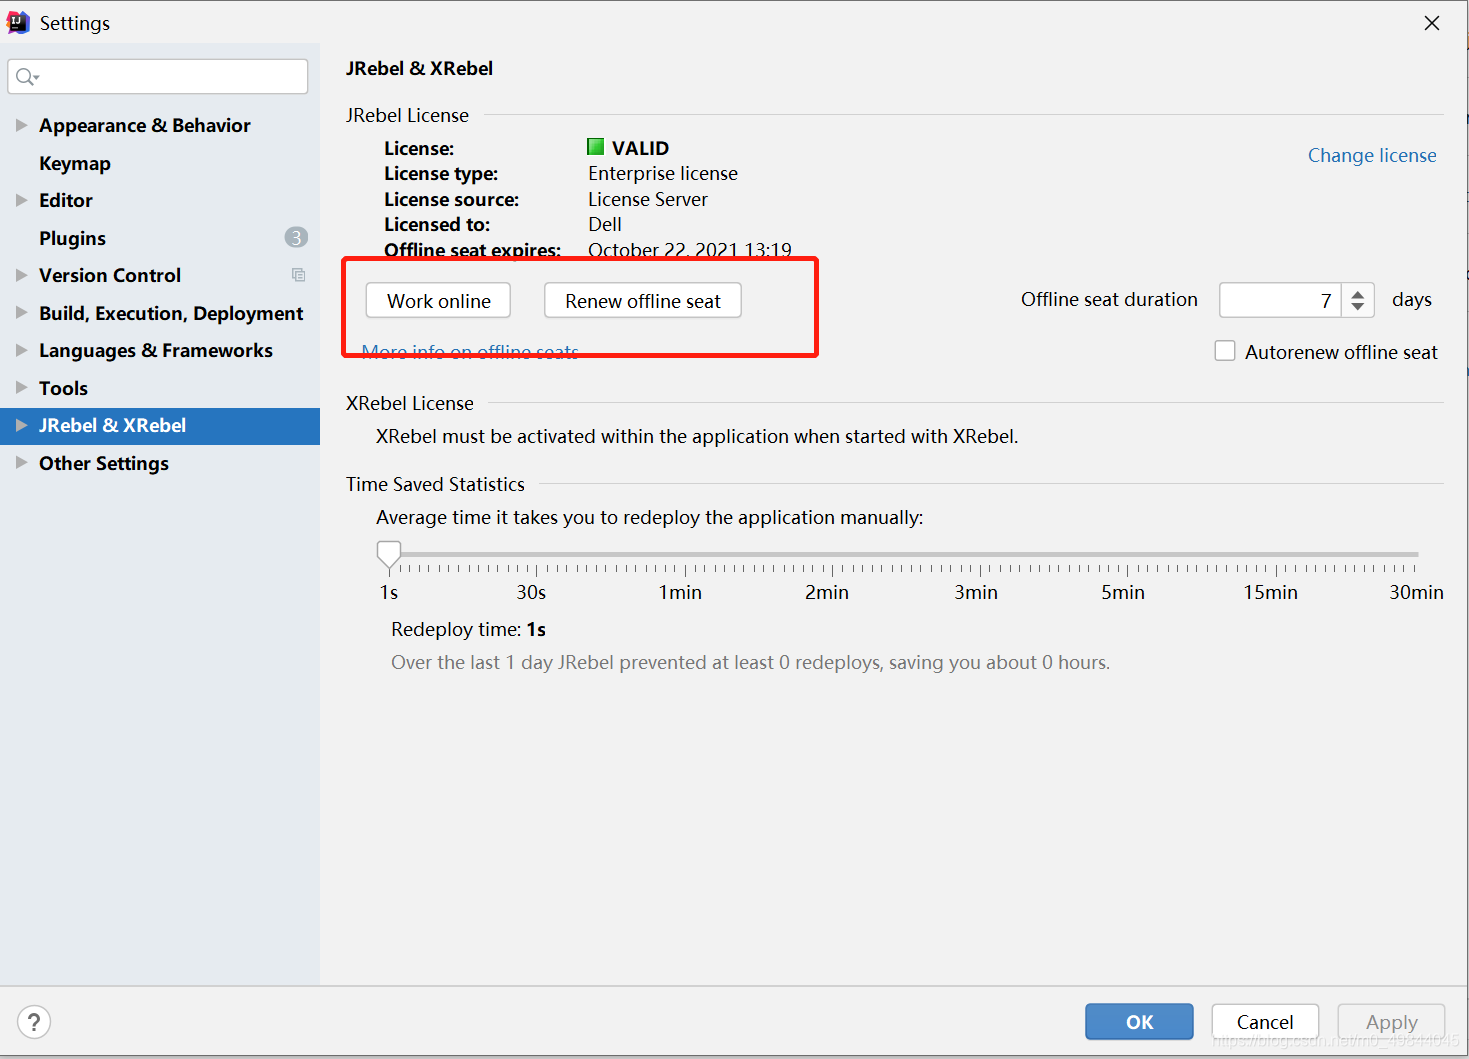
Task: Expand the JRebel & XRebel node
Action: pos(21,425)
